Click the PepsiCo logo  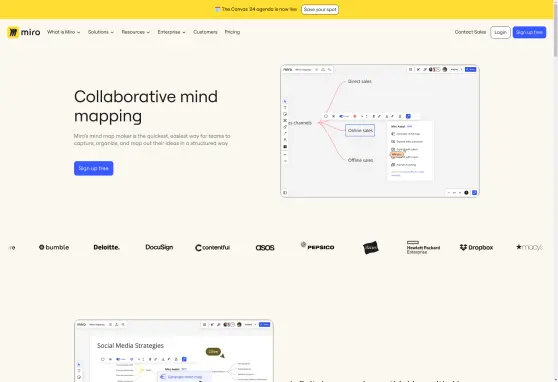tap(317, 246)
